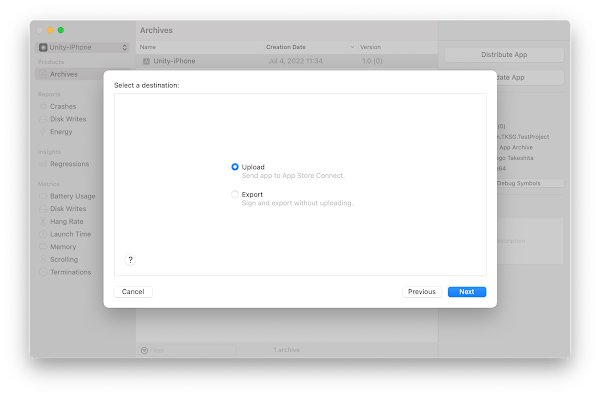Viewport: 600px width, 397px height.
Task: Sort archives by Creation Date column
Action: [x=286, y=47]
